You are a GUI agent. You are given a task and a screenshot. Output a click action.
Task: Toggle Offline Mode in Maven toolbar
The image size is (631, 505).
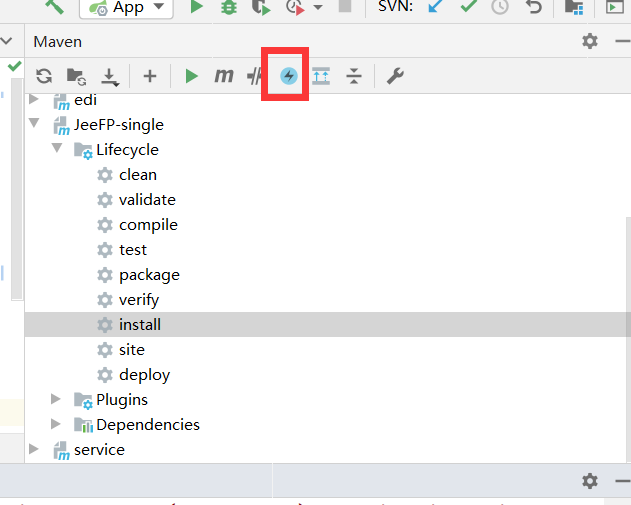coord(255,76)
